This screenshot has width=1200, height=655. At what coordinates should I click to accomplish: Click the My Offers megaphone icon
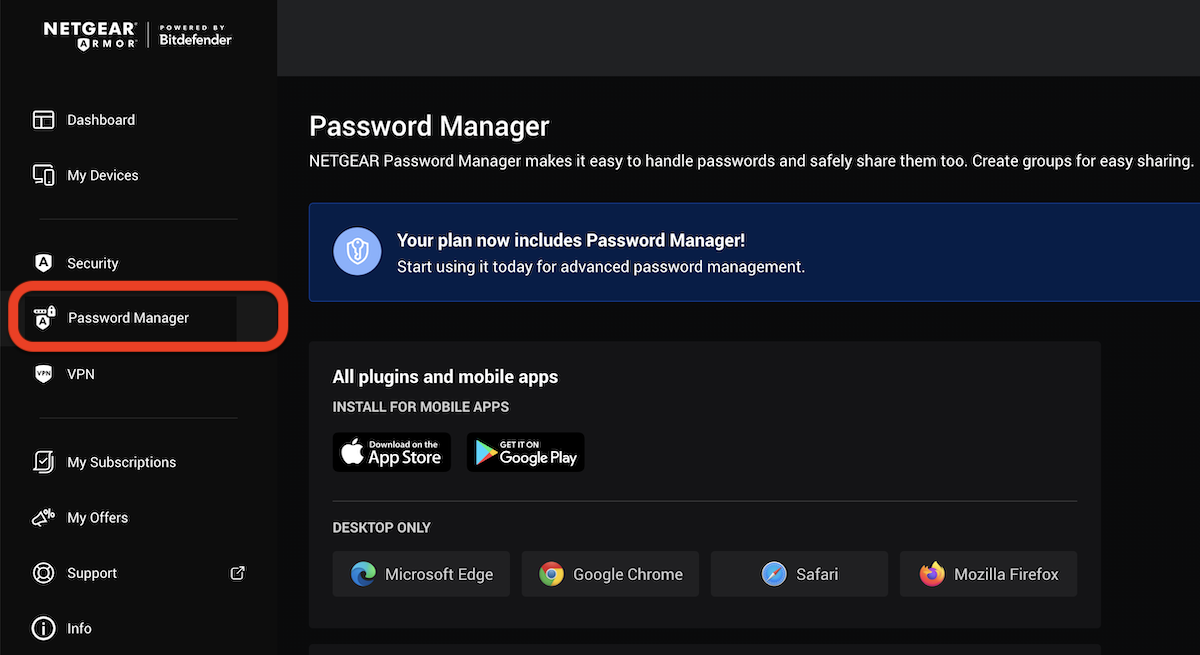click(x=43, y=517)
